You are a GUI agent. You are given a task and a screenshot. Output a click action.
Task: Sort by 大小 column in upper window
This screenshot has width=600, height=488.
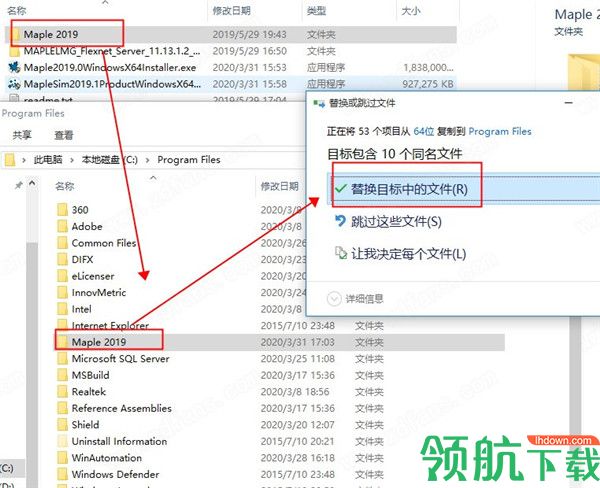coord(411,11)
